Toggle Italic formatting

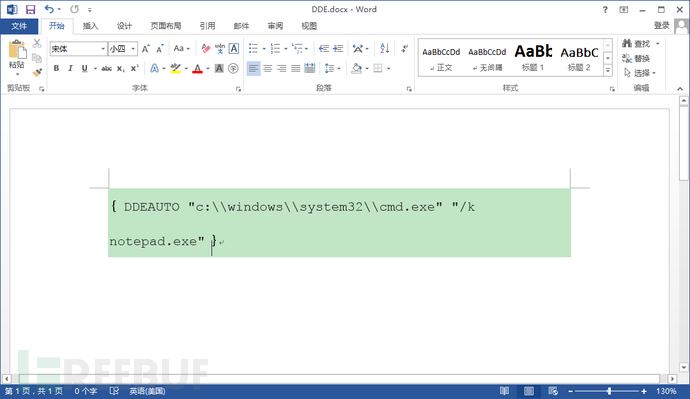click(x=70, y=68)
